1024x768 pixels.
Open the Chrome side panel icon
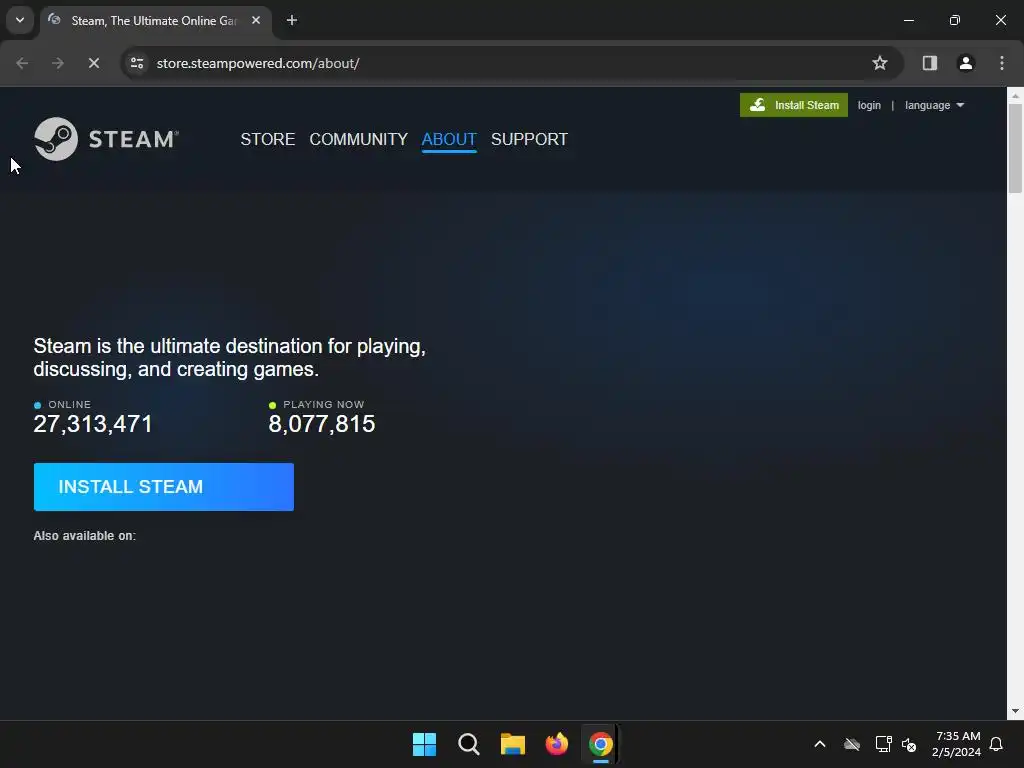[929, 63]
